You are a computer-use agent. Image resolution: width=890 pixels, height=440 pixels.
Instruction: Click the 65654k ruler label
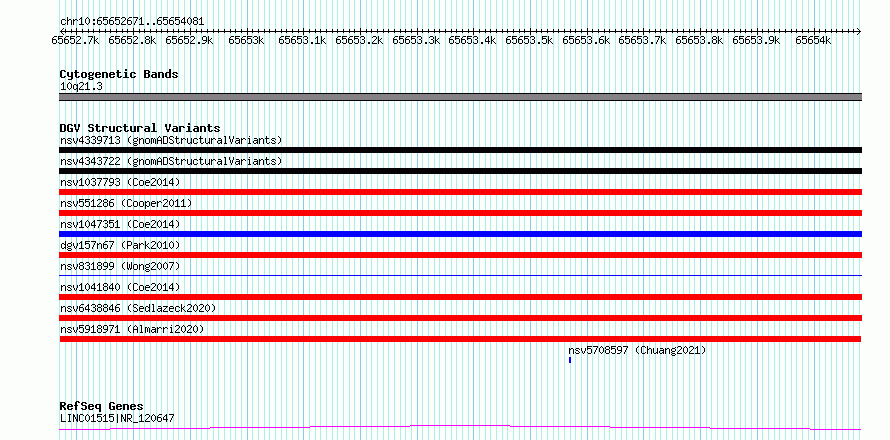pyautogui.click(x=813, y=40)
